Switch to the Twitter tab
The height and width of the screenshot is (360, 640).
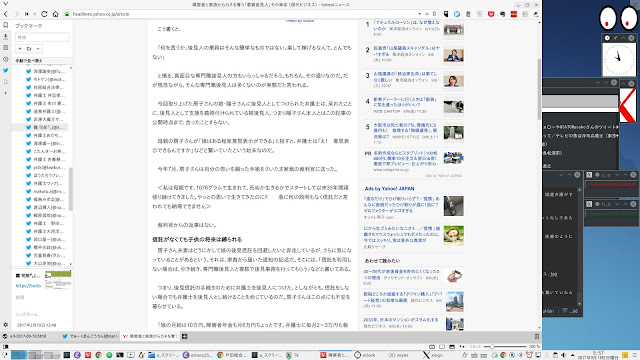point(90,336)
